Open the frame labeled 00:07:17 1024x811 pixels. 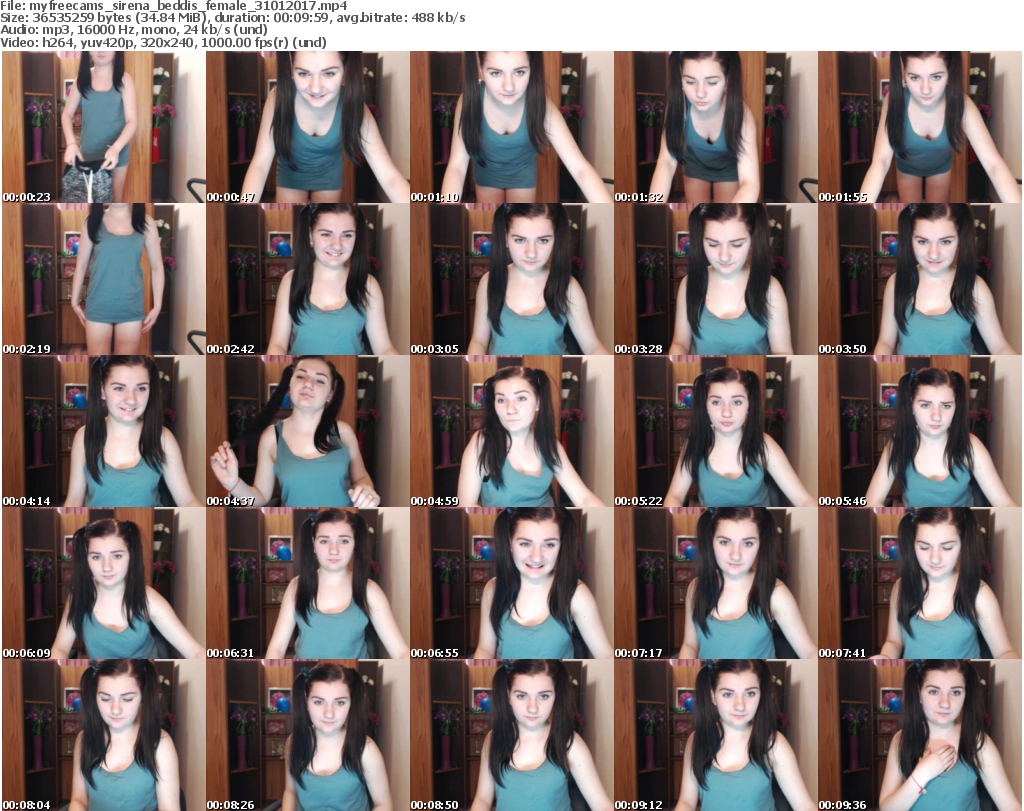coord(715,583)
